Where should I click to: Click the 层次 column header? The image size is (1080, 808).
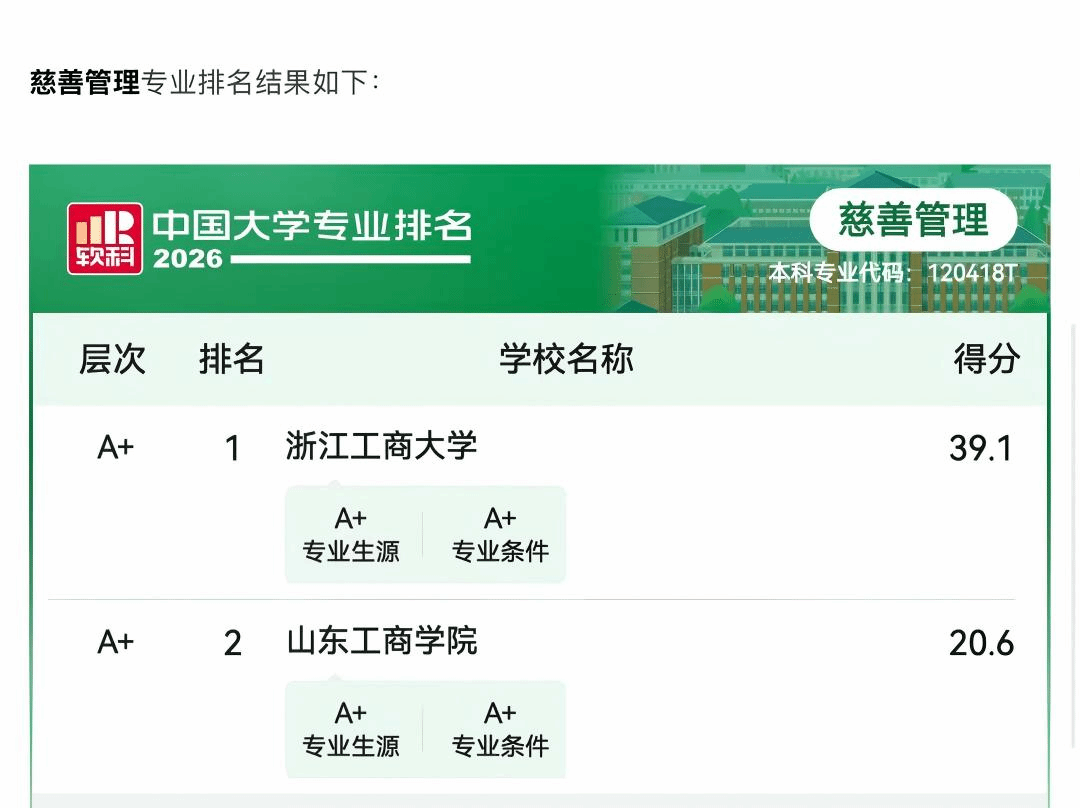(112, 359)
